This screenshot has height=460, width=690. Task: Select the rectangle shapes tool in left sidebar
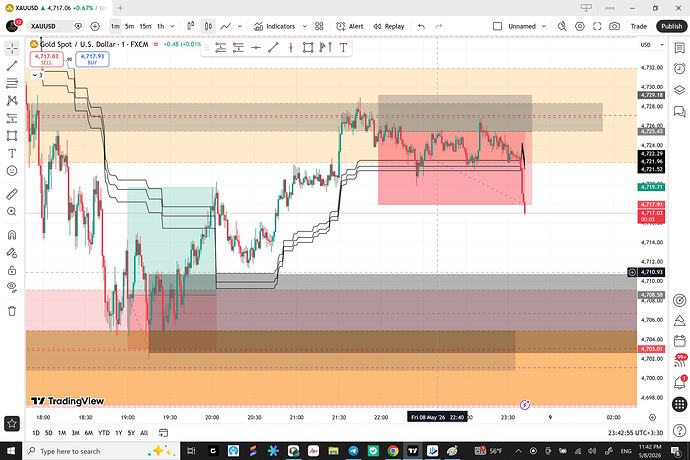tap(12, 136)
